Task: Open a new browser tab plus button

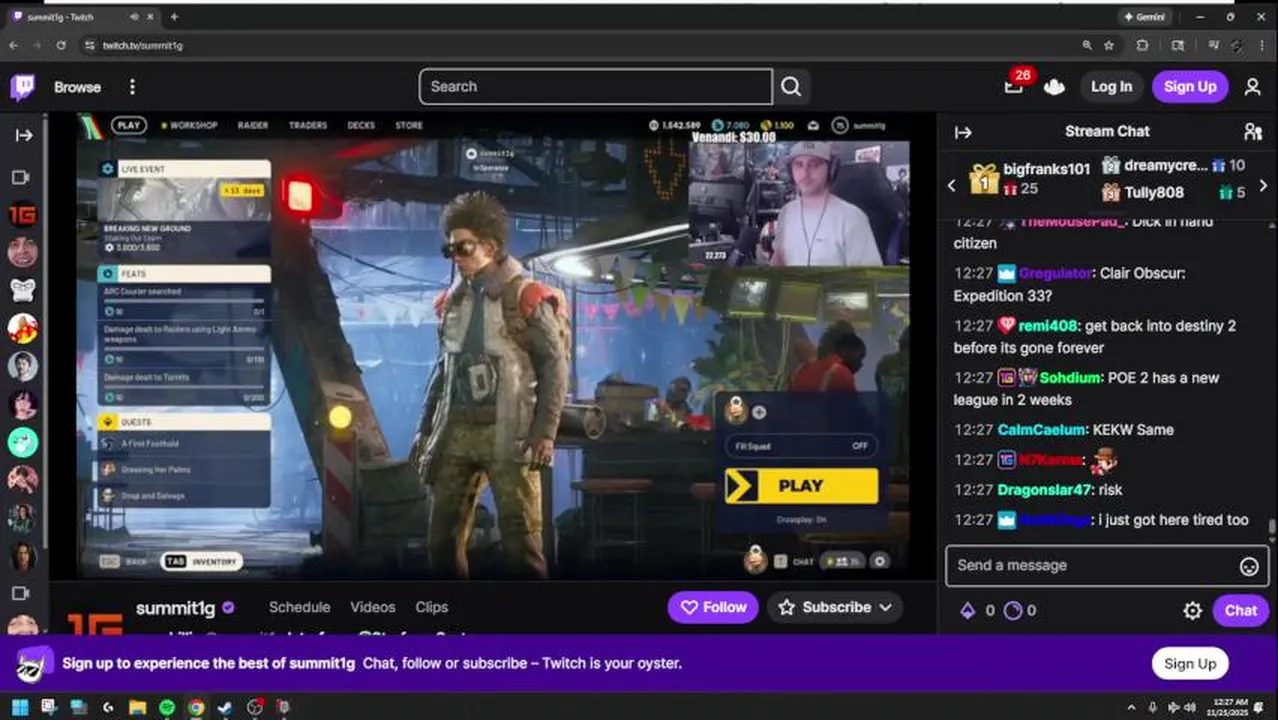Action: [174, 17]
